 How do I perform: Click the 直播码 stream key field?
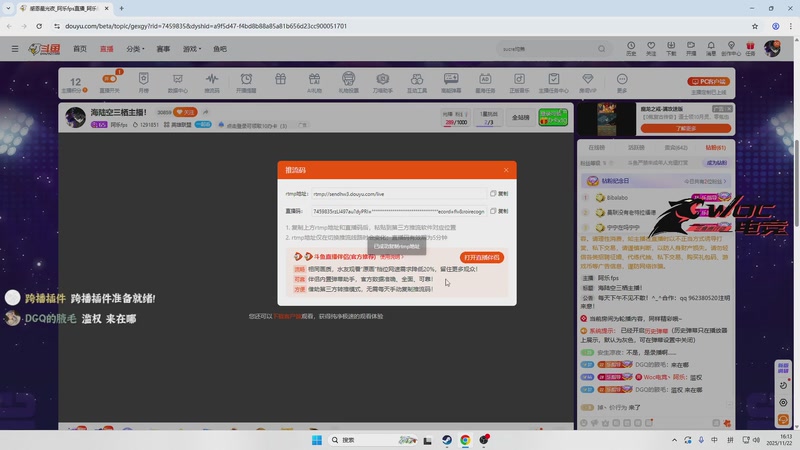pyautogui.click(x=398, y=211)
